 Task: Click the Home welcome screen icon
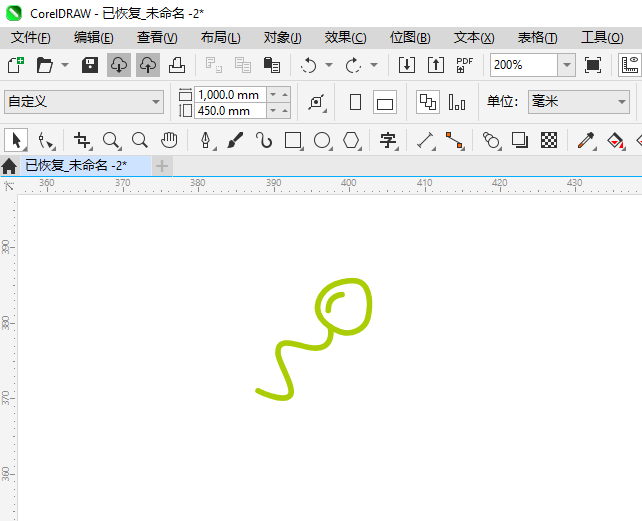pyautogui.click(x=9, y=166)
